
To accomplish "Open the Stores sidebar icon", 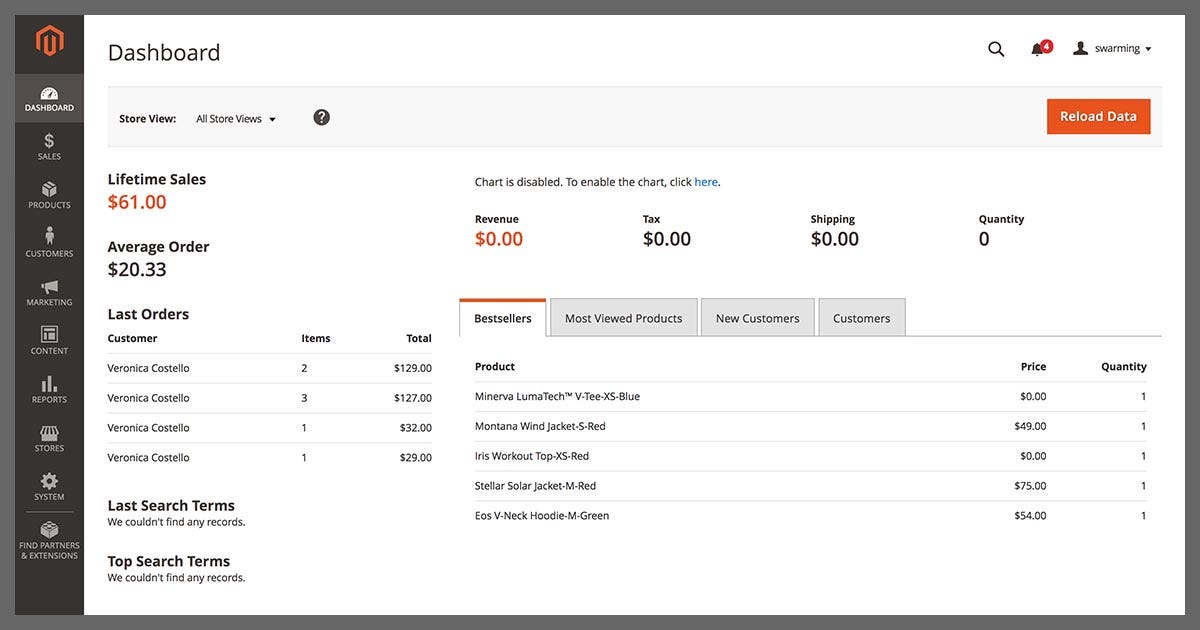I will pyautogui.click(x=49, y=433).
